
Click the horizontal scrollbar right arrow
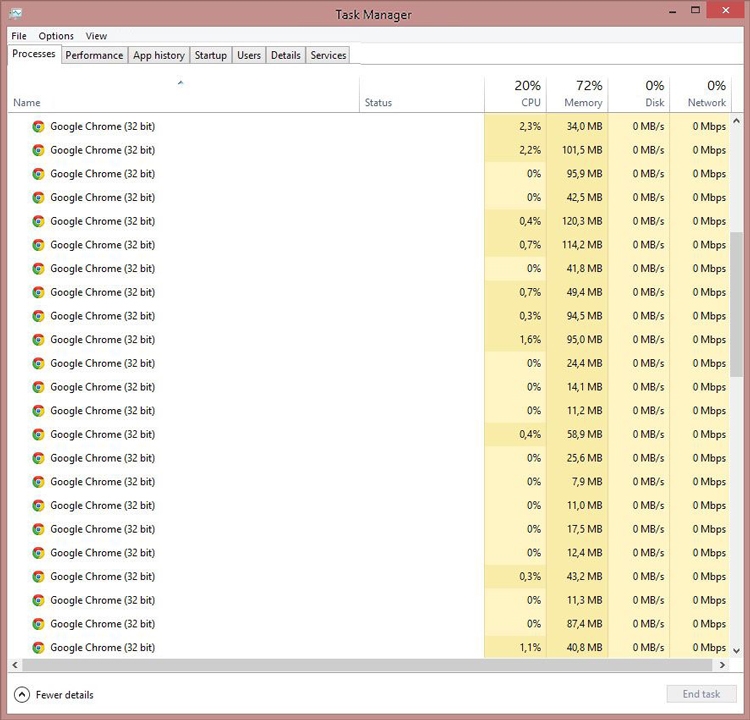pyautogui.click(x=722, y=665)
